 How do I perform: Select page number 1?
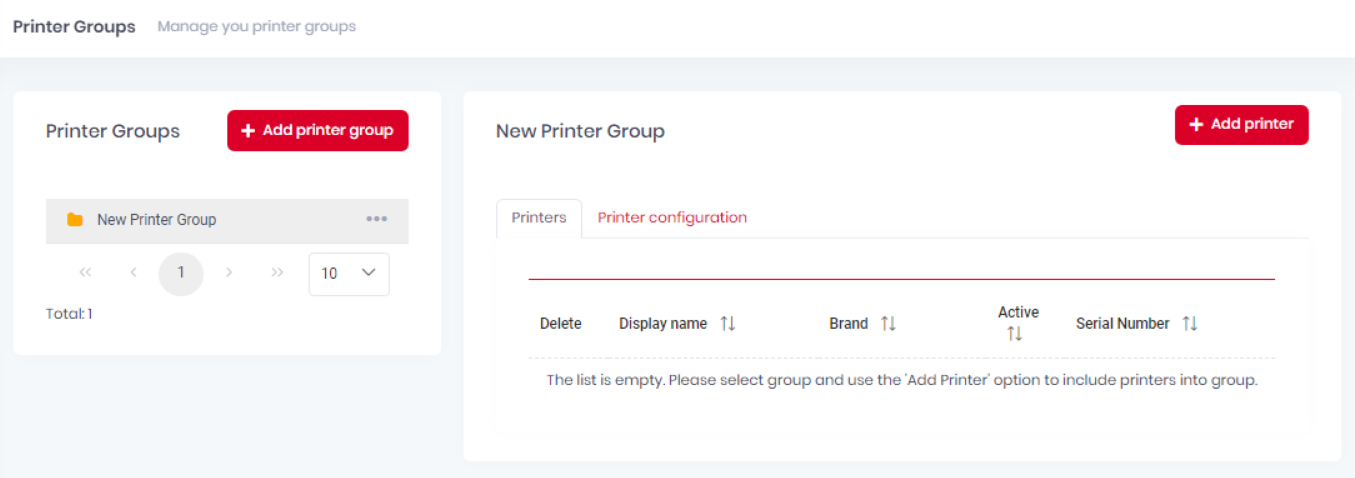tap(181, 273)
